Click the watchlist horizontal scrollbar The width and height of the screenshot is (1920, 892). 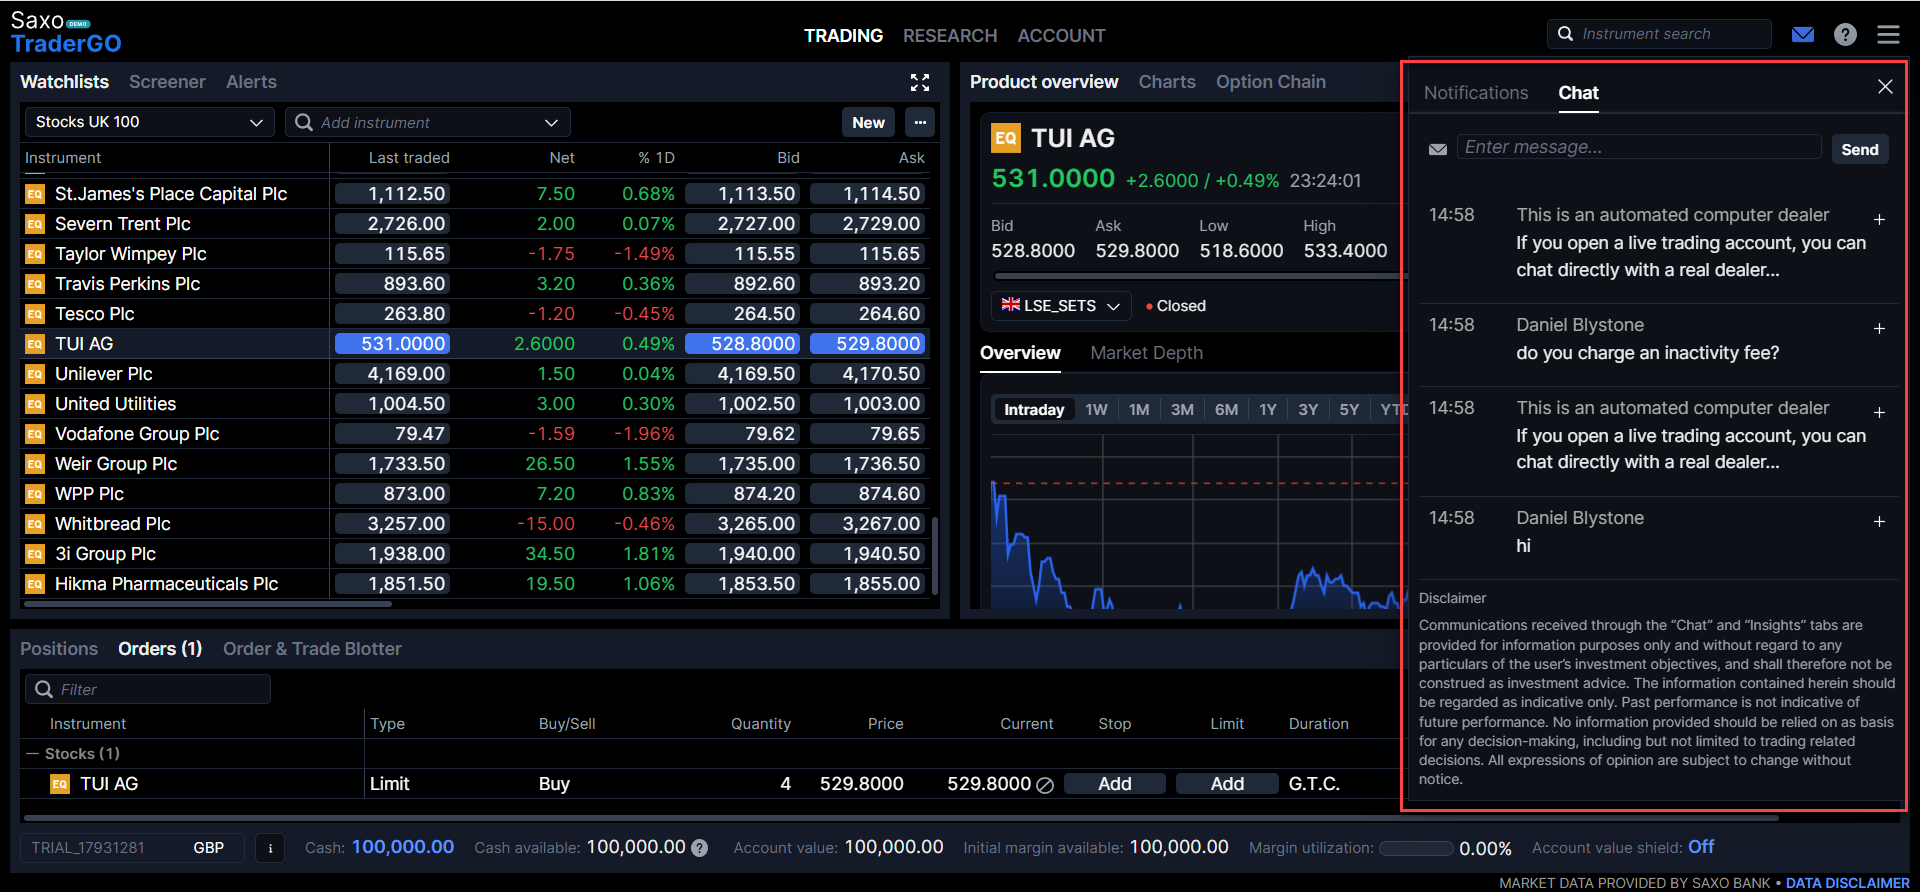pyautogui.click(x=208, y=604)
